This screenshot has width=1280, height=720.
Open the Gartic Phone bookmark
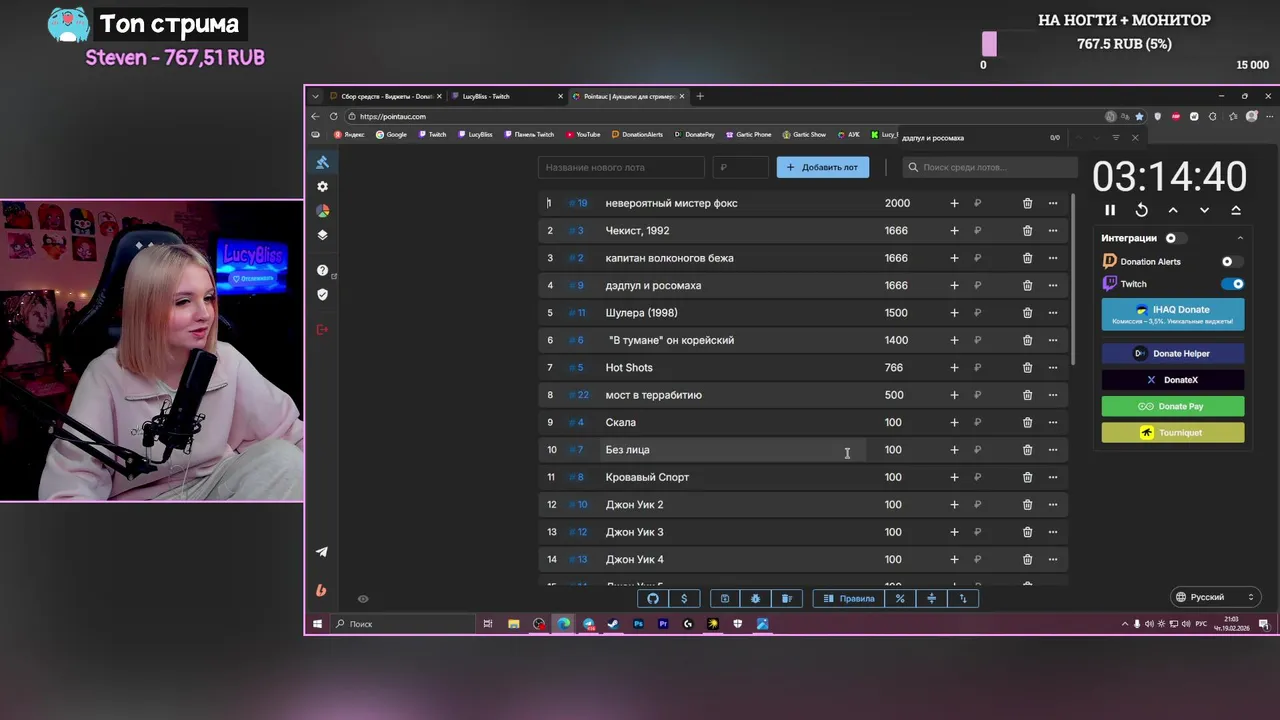[x=749, y=134]
